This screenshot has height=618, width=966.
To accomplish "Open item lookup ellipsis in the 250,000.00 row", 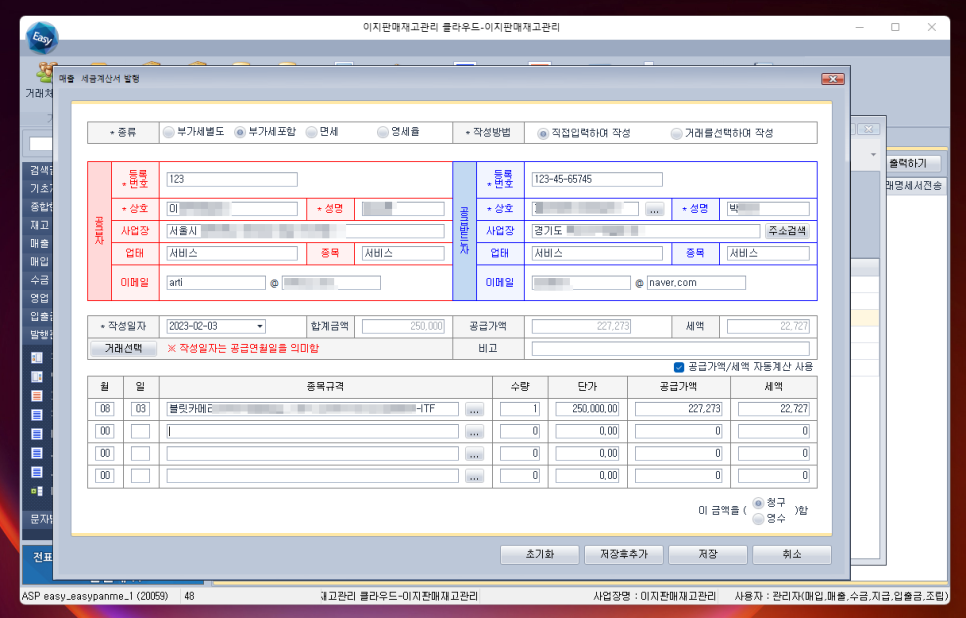I will tap(474, 409).
